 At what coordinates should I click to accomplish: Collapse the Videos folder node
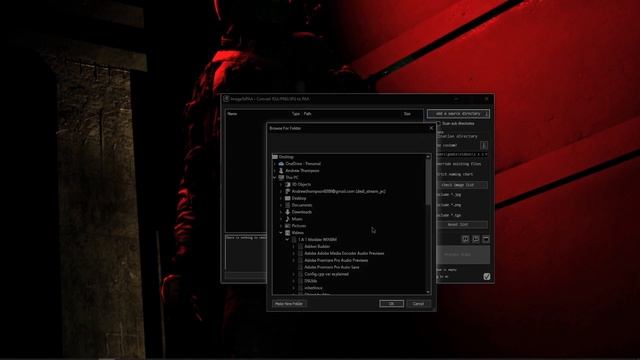coord(281,233)
